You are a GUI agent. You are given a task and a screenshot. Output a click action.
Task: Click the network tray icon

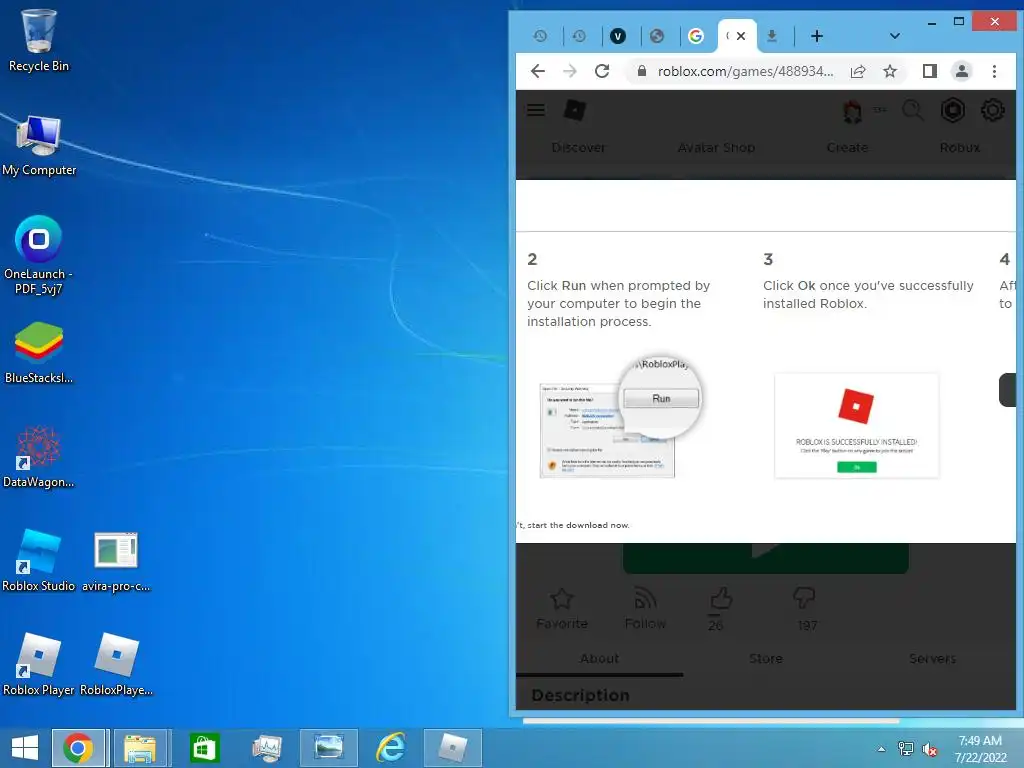tap(905, 749)
